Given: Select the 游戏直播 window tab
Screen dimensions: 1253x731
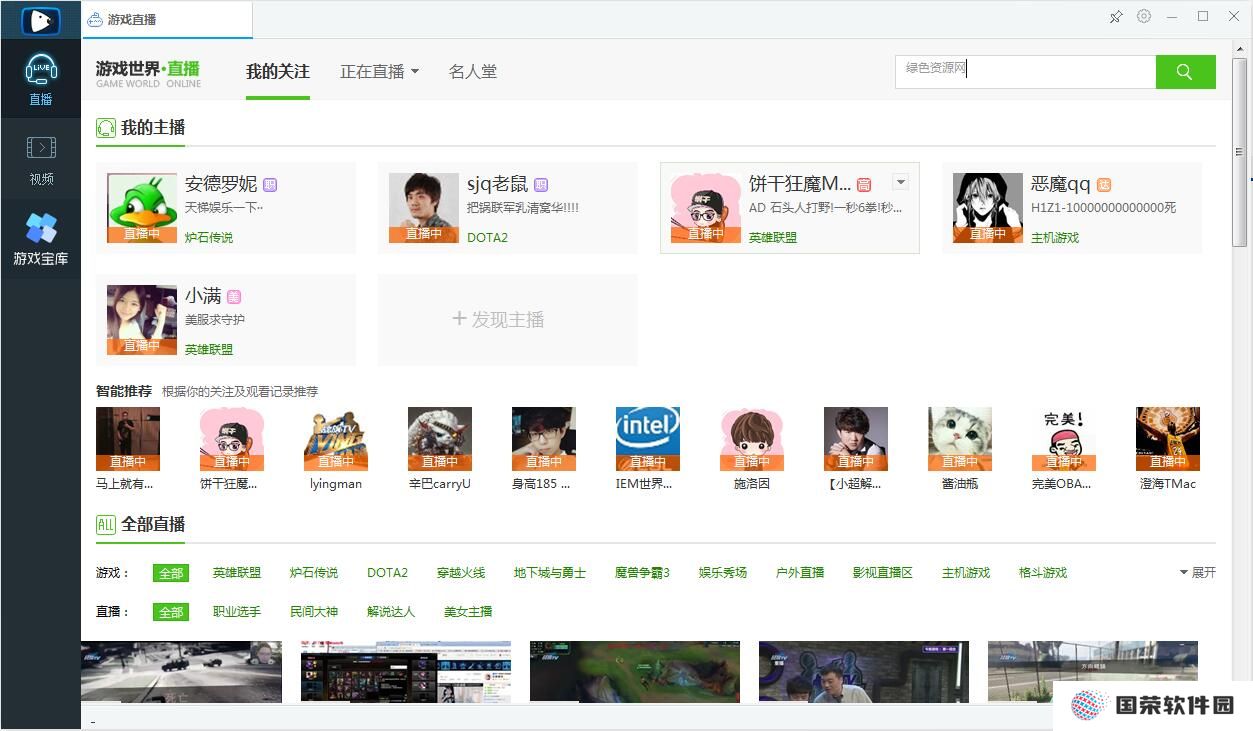Looking at the screenshot, I should 168,20.
